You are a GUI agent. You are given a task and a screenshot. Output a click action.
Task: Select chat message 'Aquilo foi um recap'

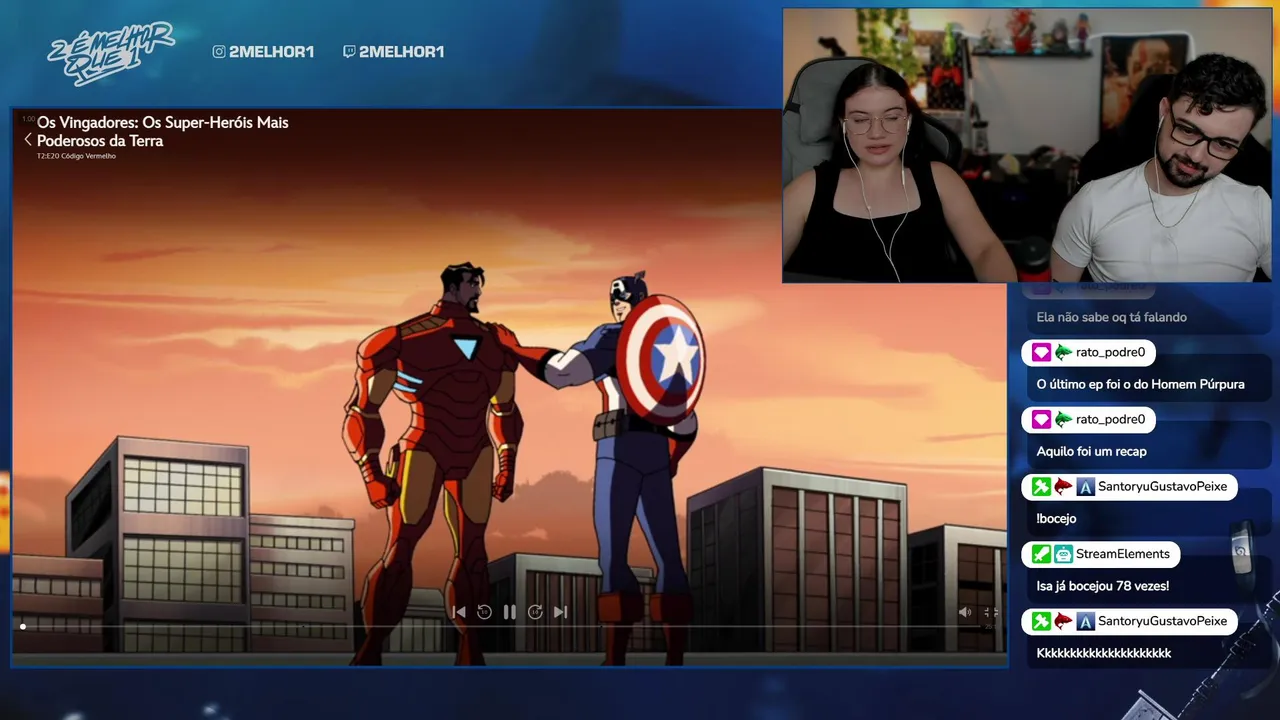[x=1091, y=451]
